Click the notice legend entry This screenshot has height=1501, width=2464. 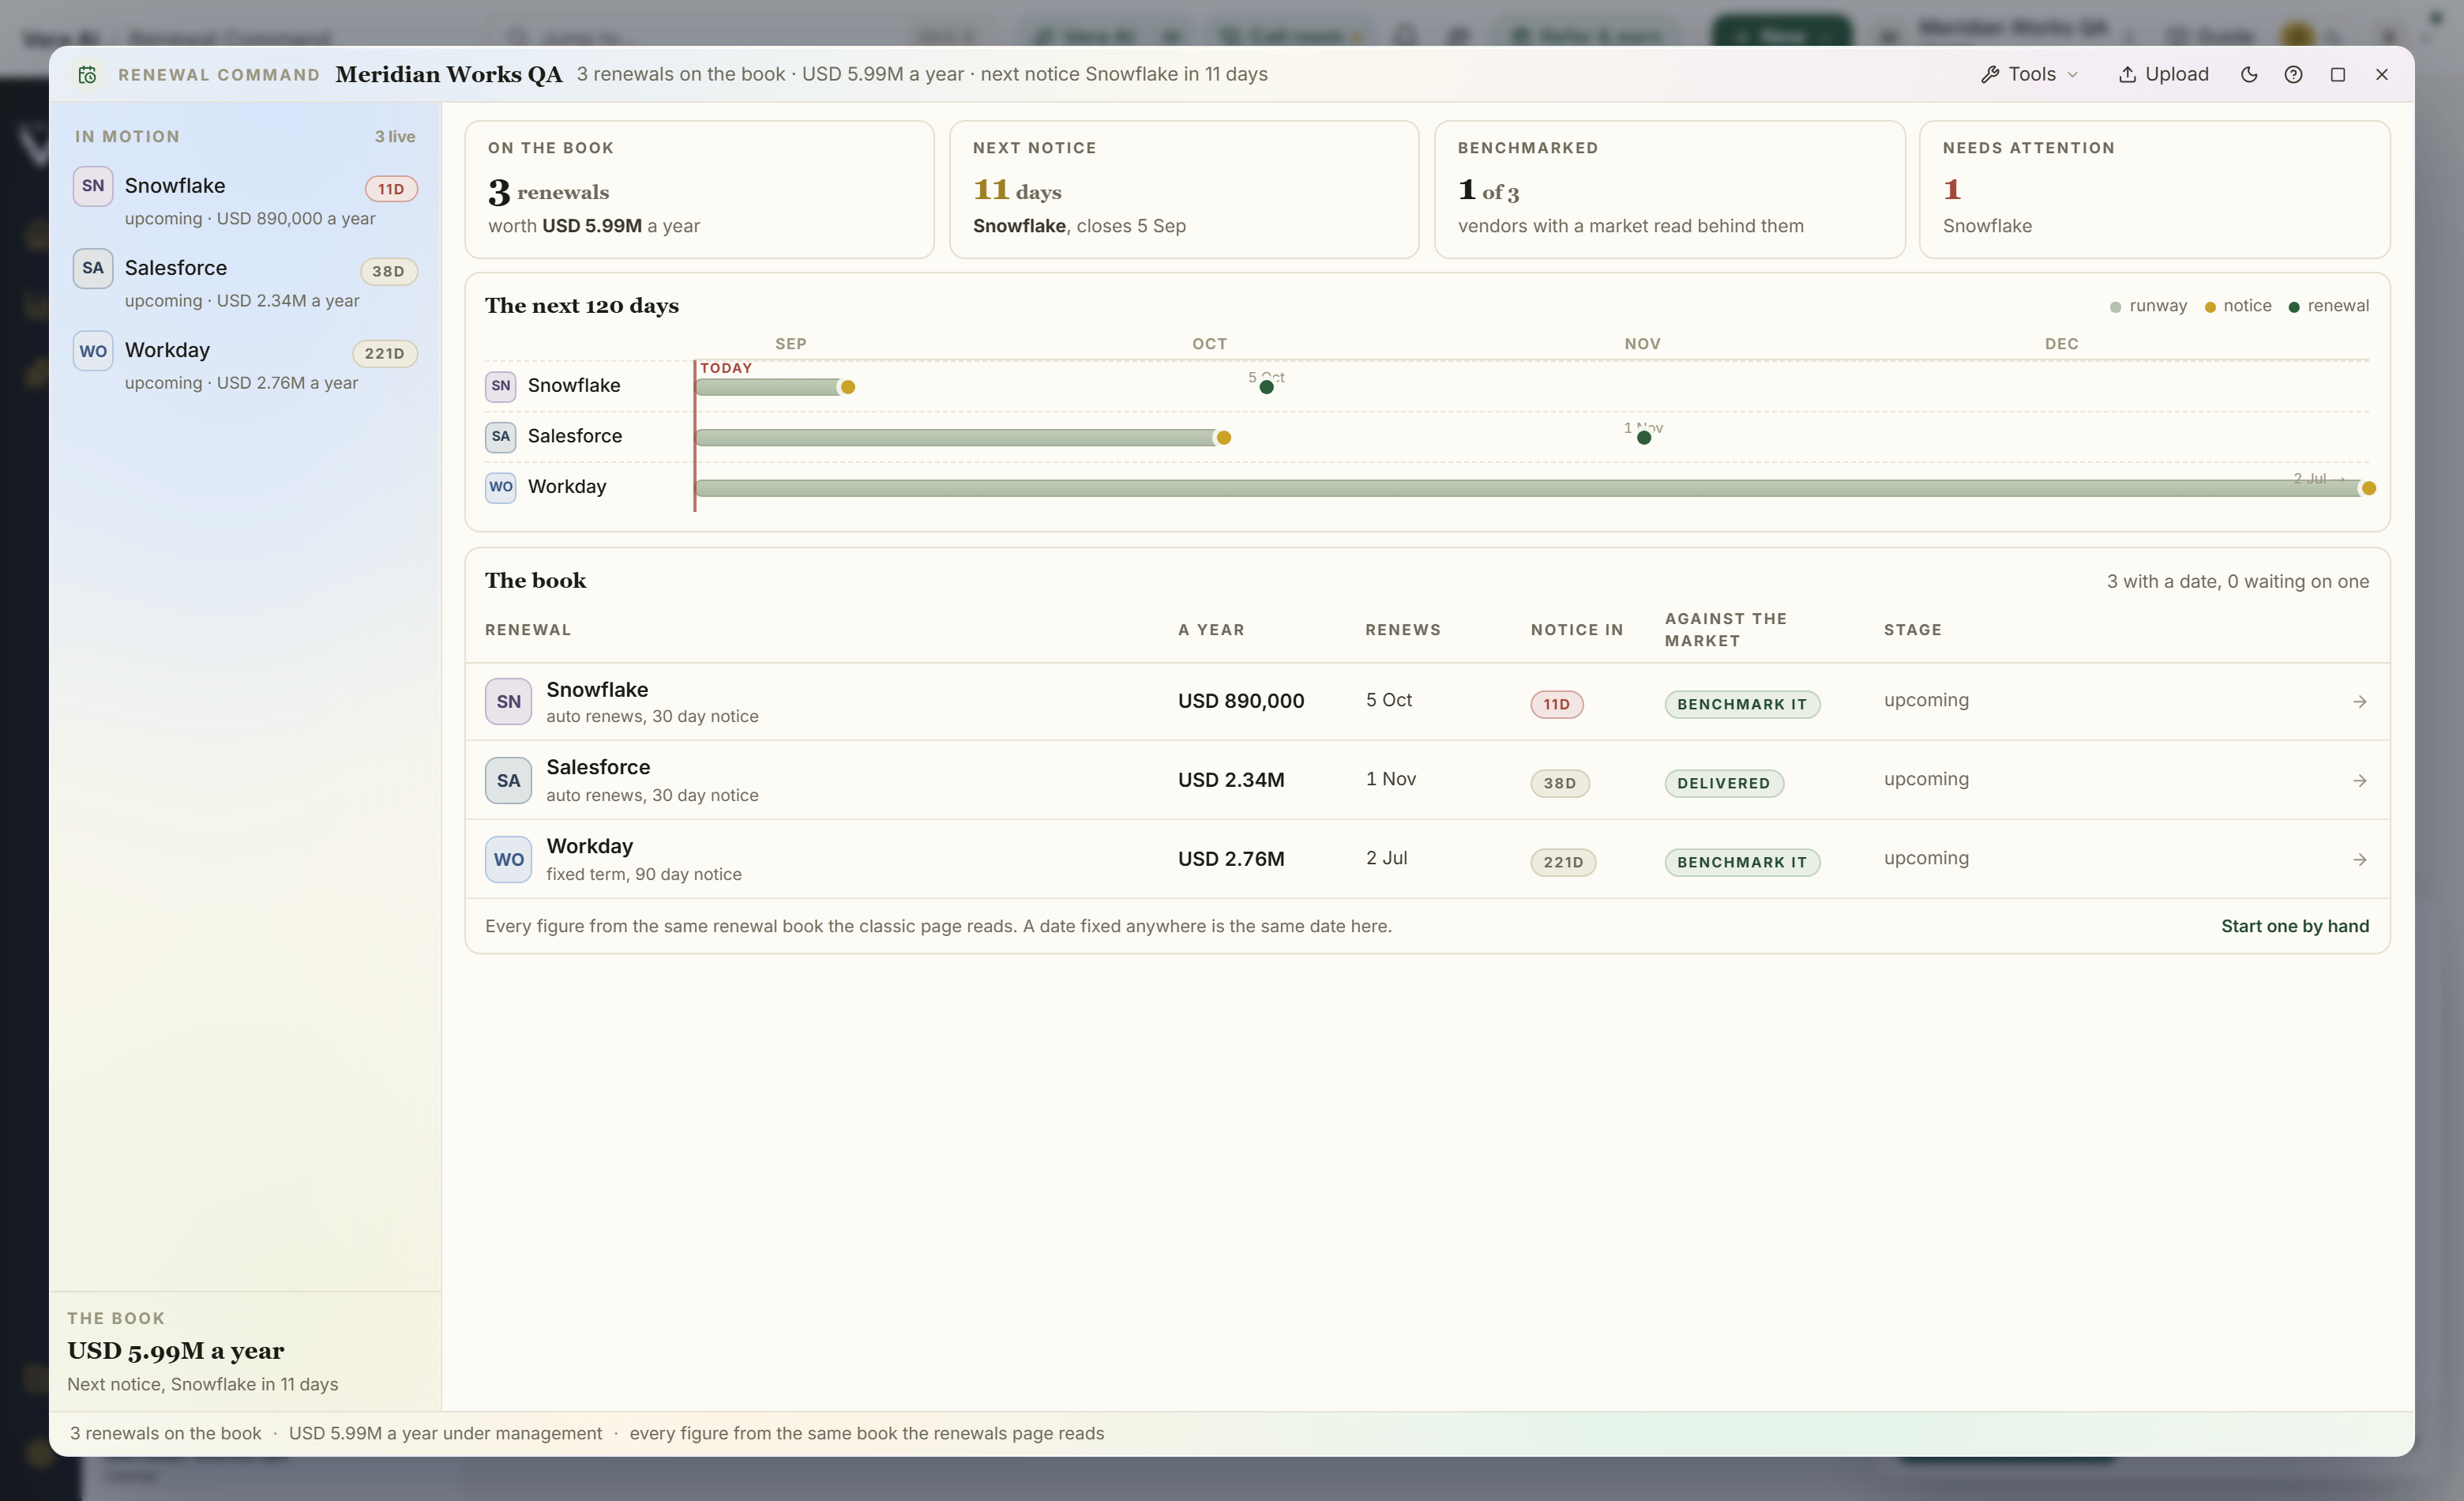2238,306
